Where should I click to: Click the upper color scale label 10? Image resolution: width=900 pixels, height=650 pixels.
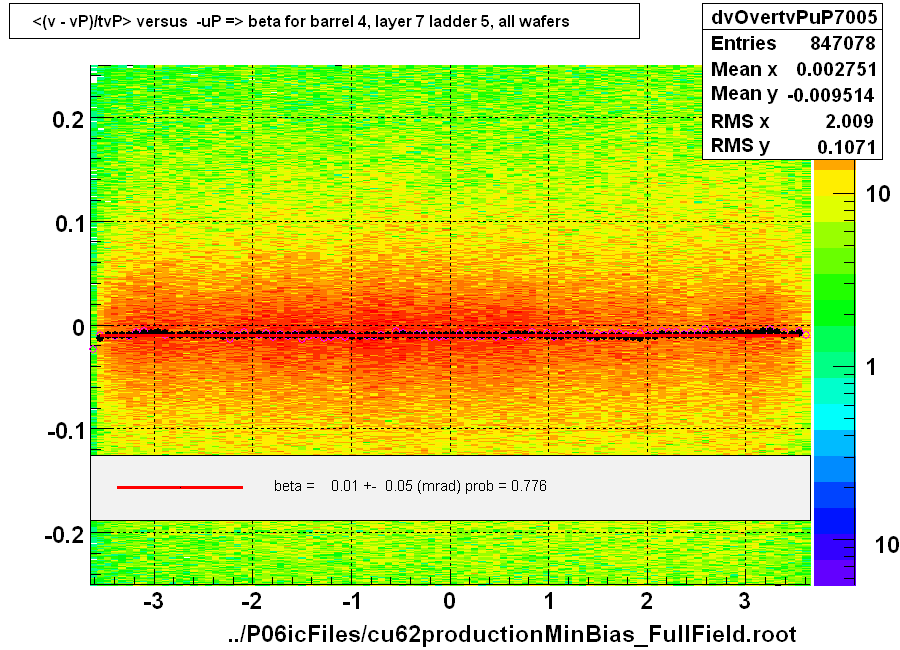pos(878,194)
